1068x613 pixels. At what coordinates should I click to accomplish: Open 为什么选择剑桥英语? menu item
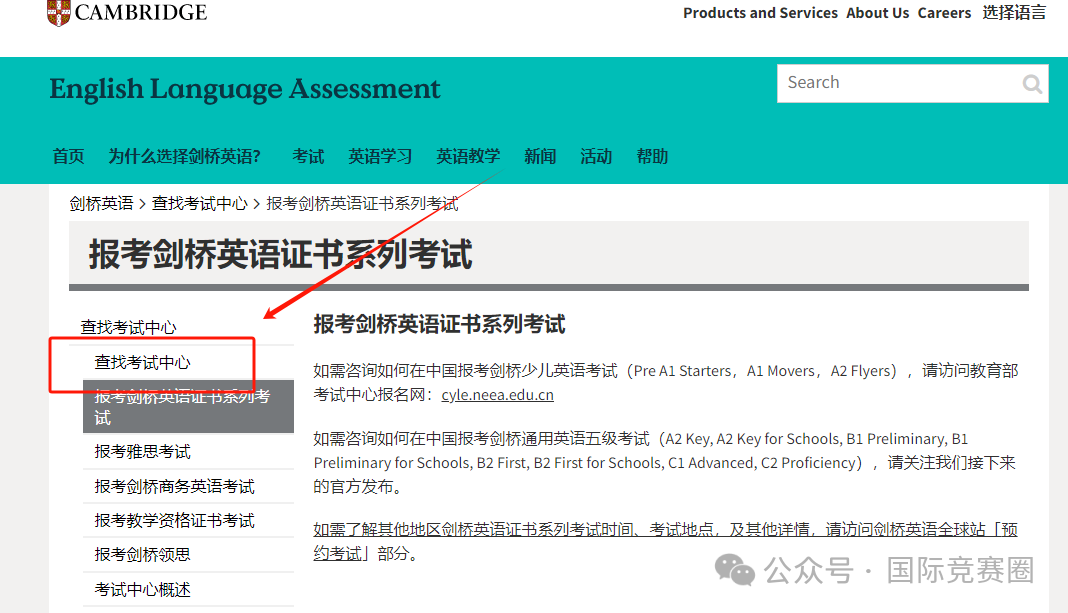pos(185,156)
